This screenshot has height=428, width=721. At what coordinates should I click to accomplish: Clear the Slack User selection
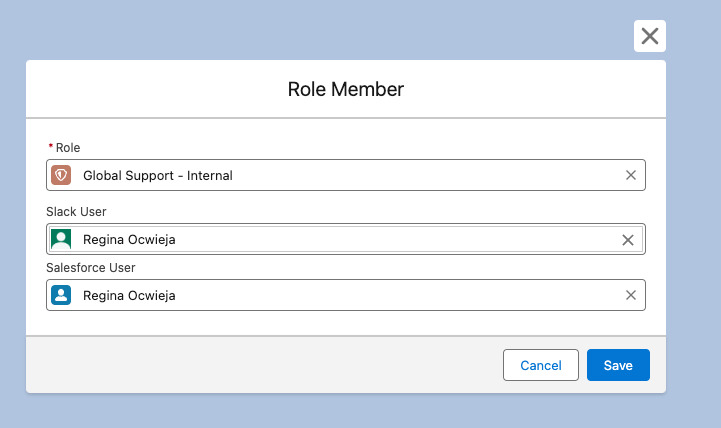coord(628,240)
